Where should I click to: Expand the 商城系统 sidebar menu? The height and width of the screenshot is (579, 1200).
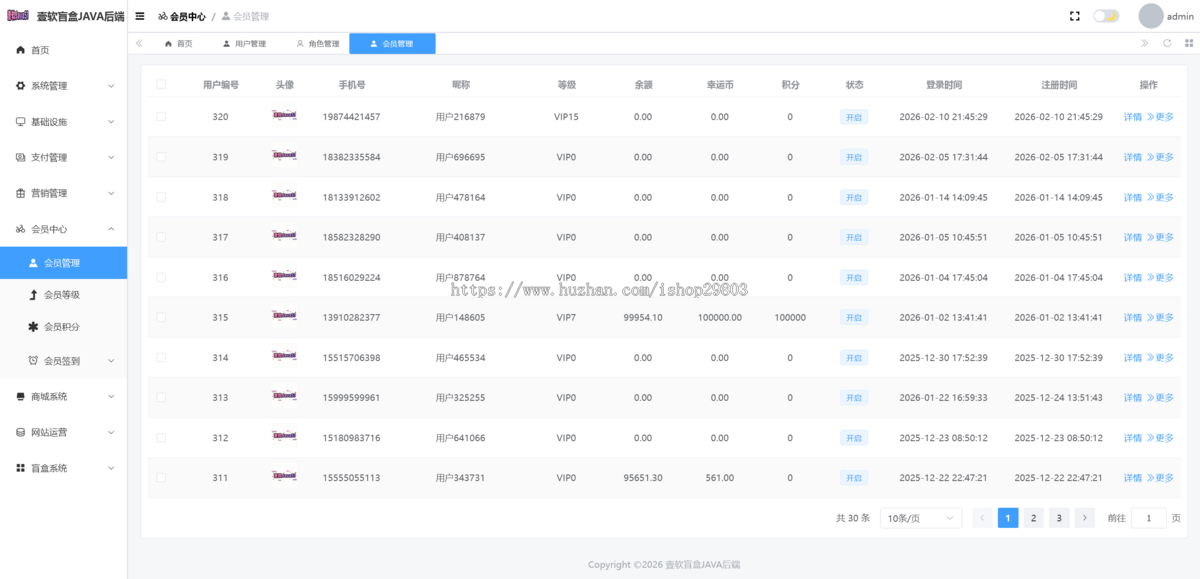pos(63,397)
